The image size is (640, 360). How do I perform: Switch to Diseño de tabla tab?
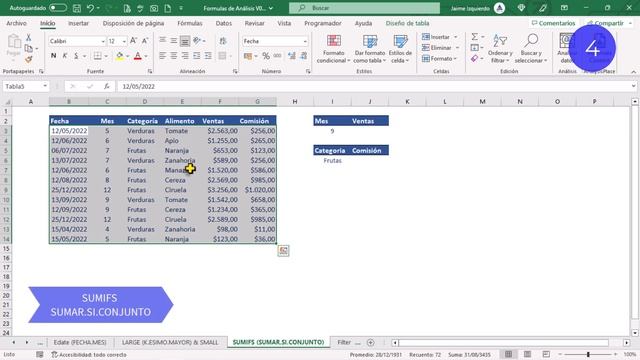pos(407,23)
